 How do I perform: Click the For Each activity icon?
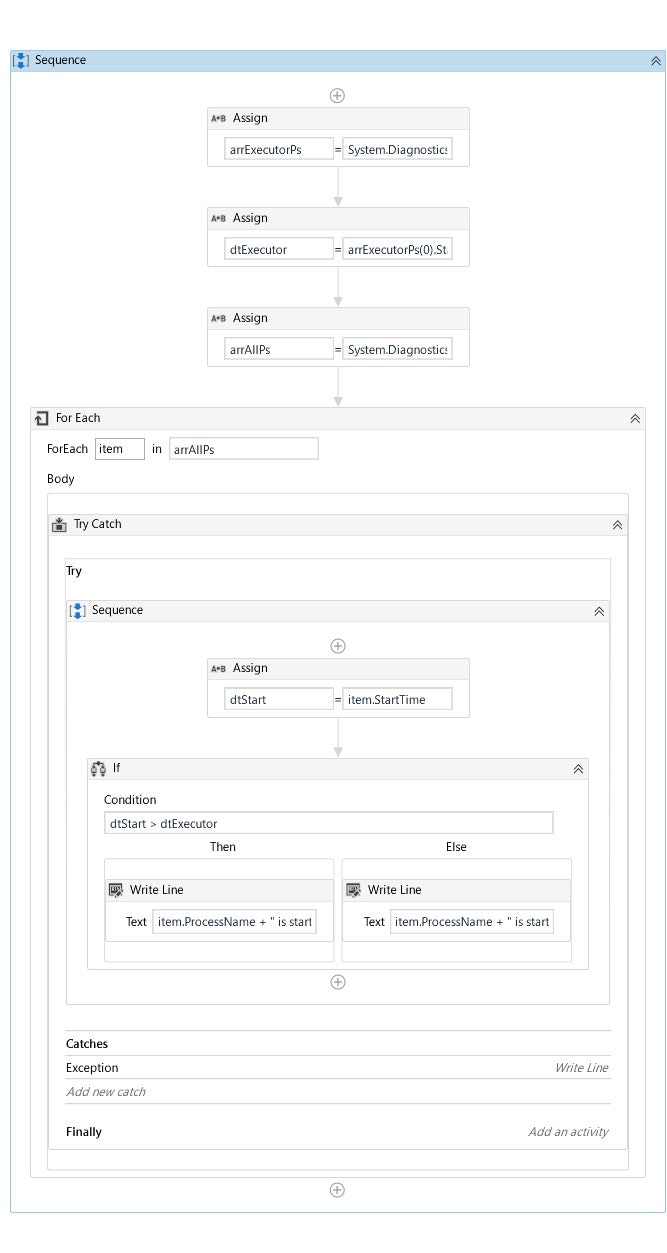41,418
